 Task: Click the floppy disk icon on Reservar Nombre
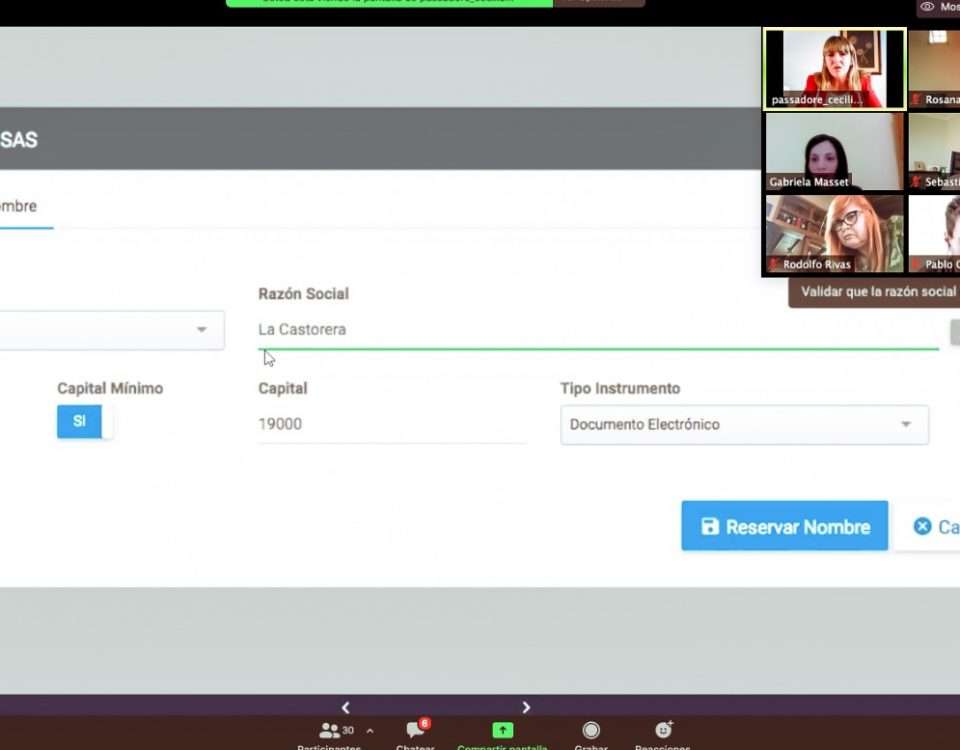[x=710, y=527]
